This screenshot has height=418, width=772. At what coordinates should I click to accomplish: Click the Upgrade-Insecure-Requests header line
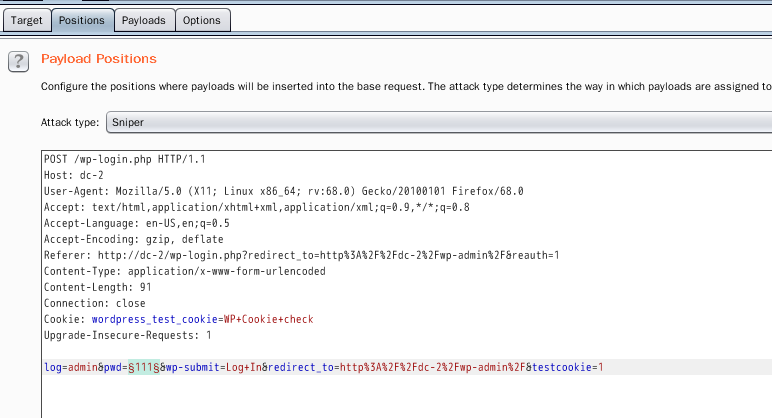point(128,335)
